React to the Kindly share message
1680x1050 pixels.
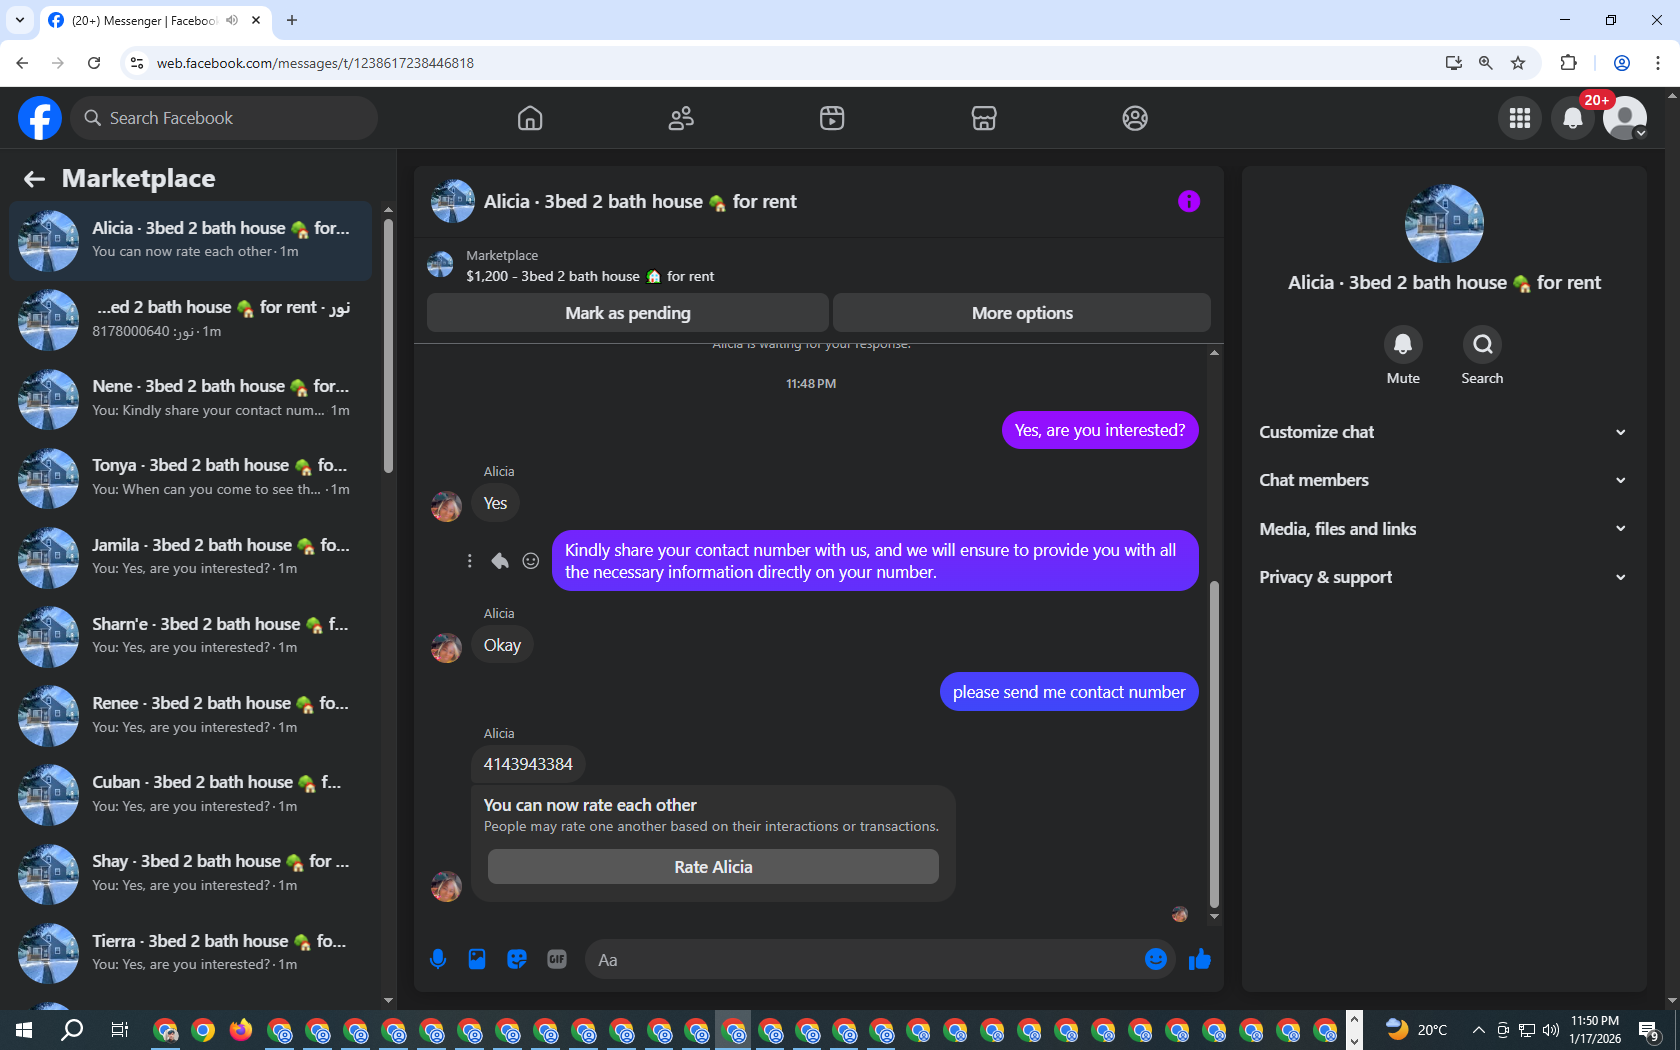point(531,561)
